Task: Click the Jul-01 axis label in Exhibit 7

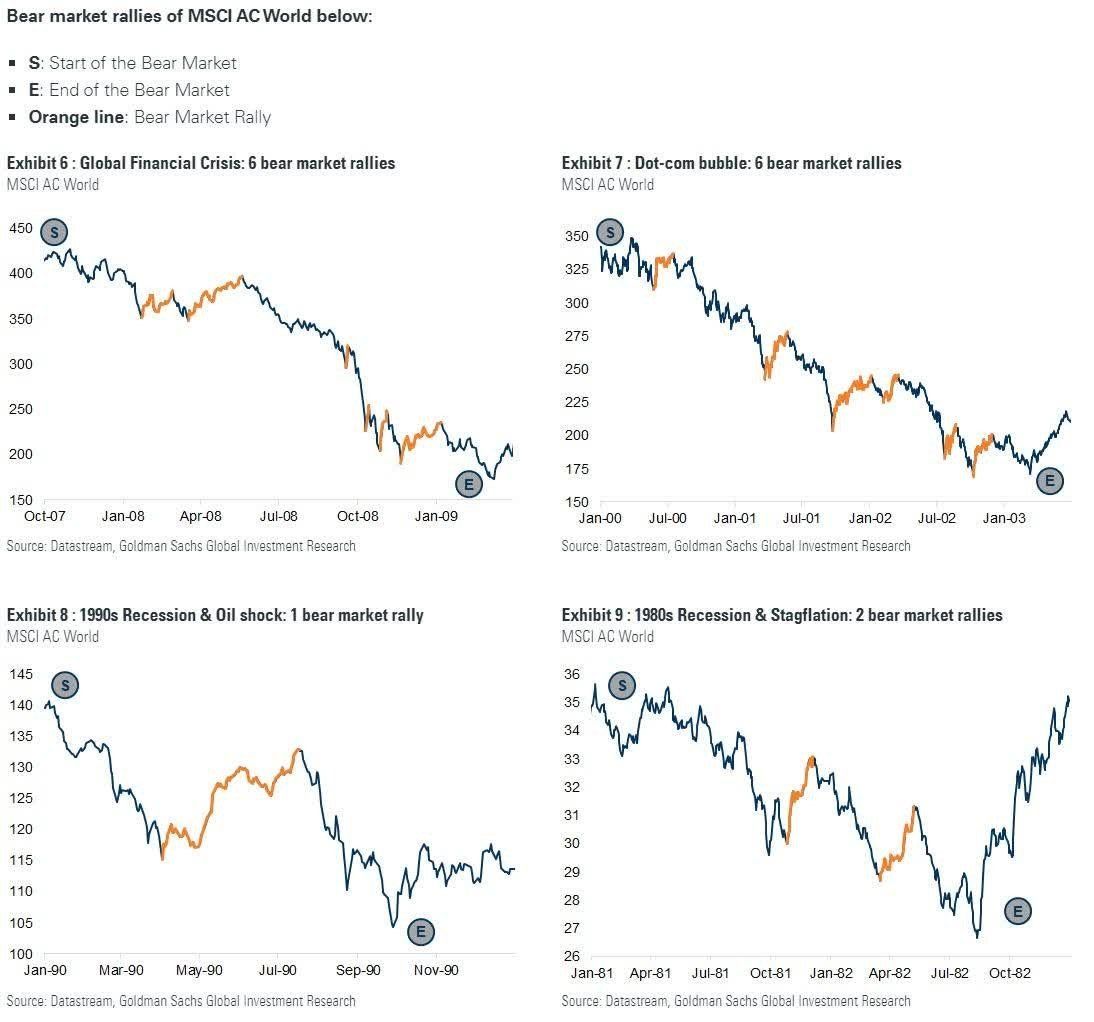Action: (x=801, y=518)
